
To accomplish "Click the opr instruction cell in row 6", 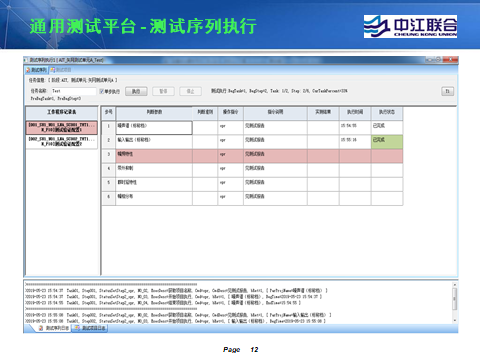I will 231,198.
